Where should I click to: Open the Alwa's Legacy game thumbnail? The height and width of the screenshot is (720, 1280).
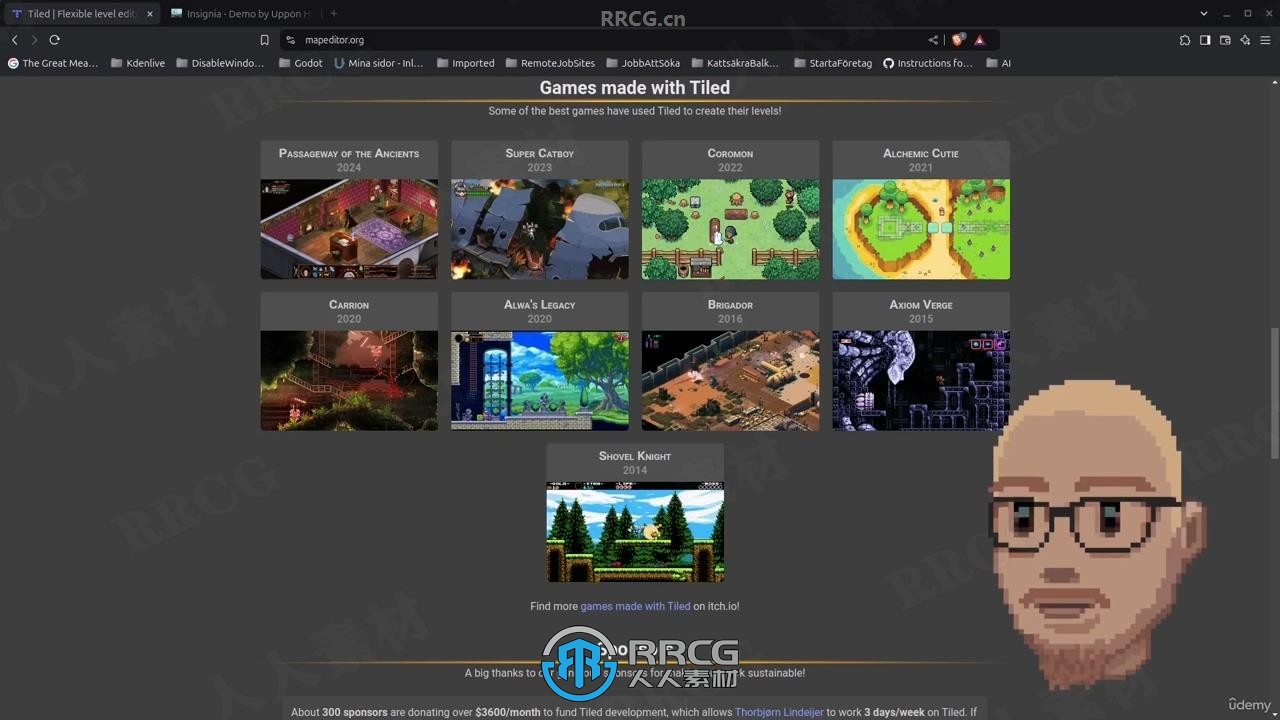coord(540,381)
